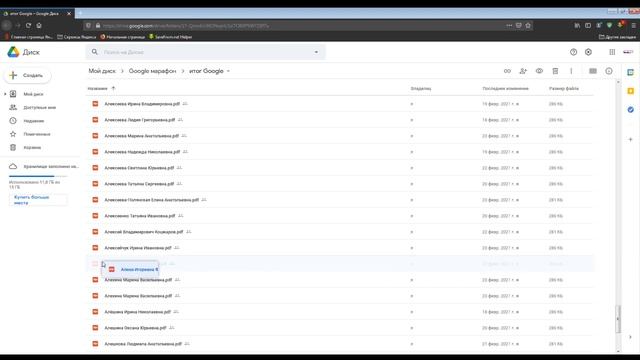This screenshot has width=640, height=360.
Task: Open the storage item with the cloud icon
Action: tap(44, 167)
